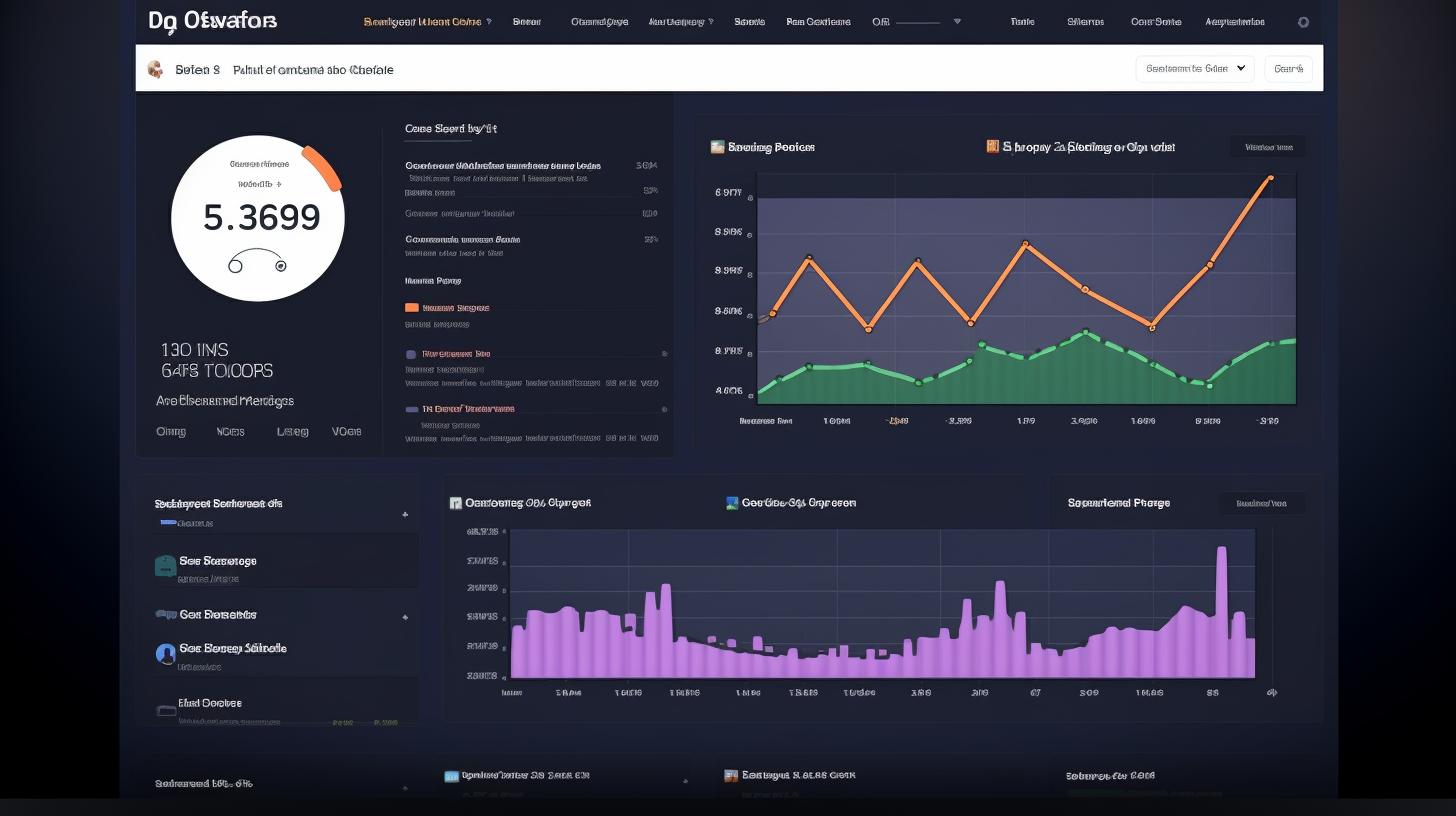Click the teal square icon in the sidebar list

(x=166, y=566)
